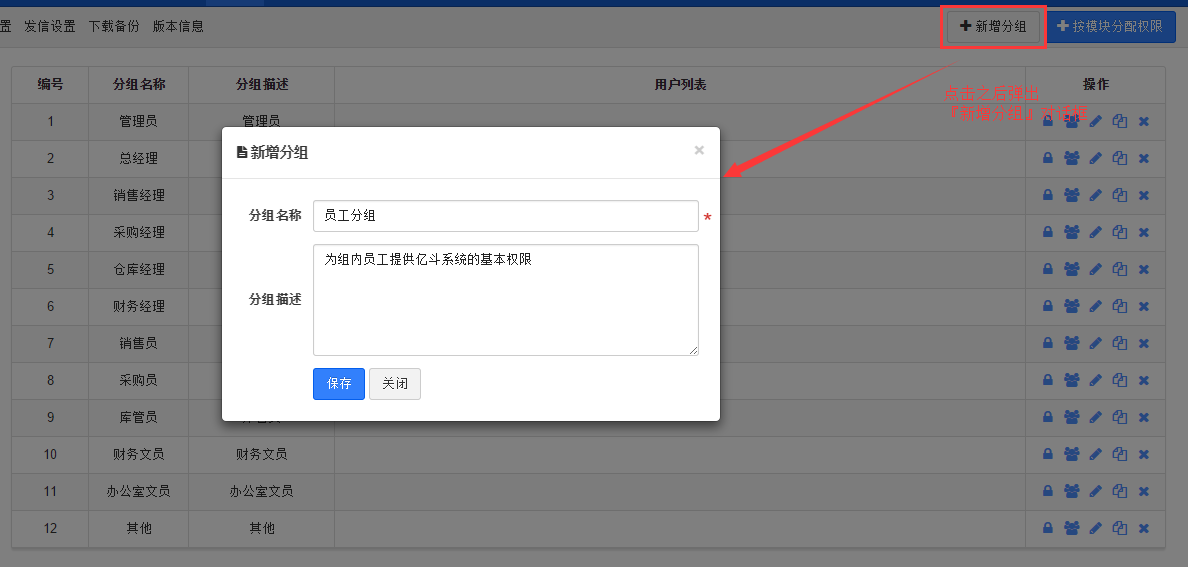
Task: Select the 库管员 group name cell
Action: tap(139, 417)
